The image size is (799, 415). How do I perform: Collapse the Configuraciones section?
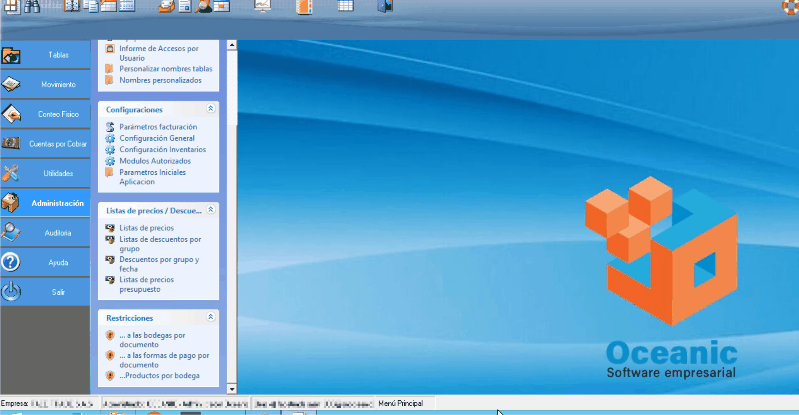[x=210, y=108]
